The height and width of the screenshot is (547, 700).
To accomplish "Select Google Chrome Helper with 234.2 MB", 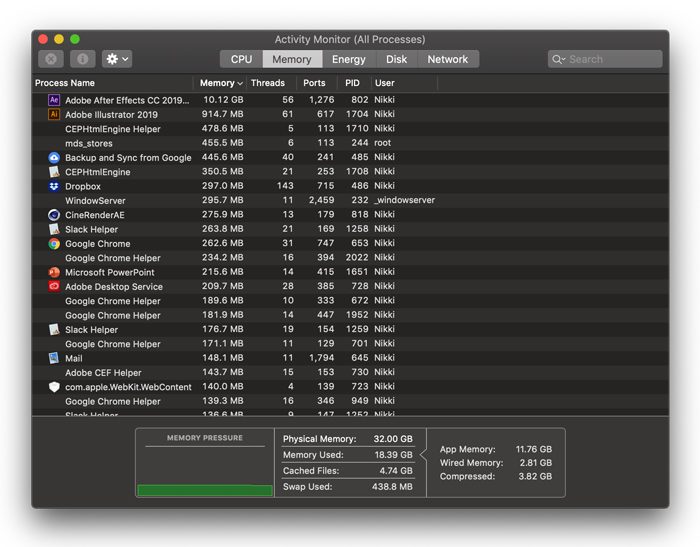I will point(350,258).
